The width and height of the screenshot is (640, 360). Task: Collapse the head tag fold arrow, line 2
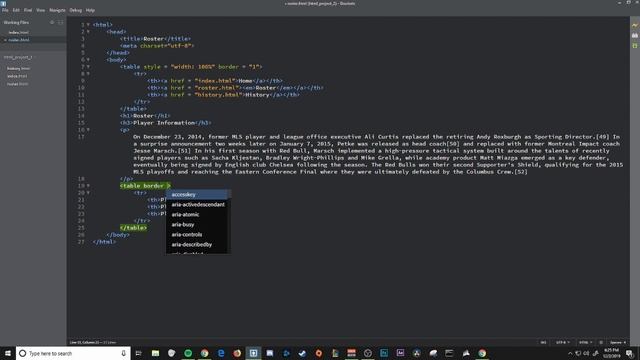[88, 32]
